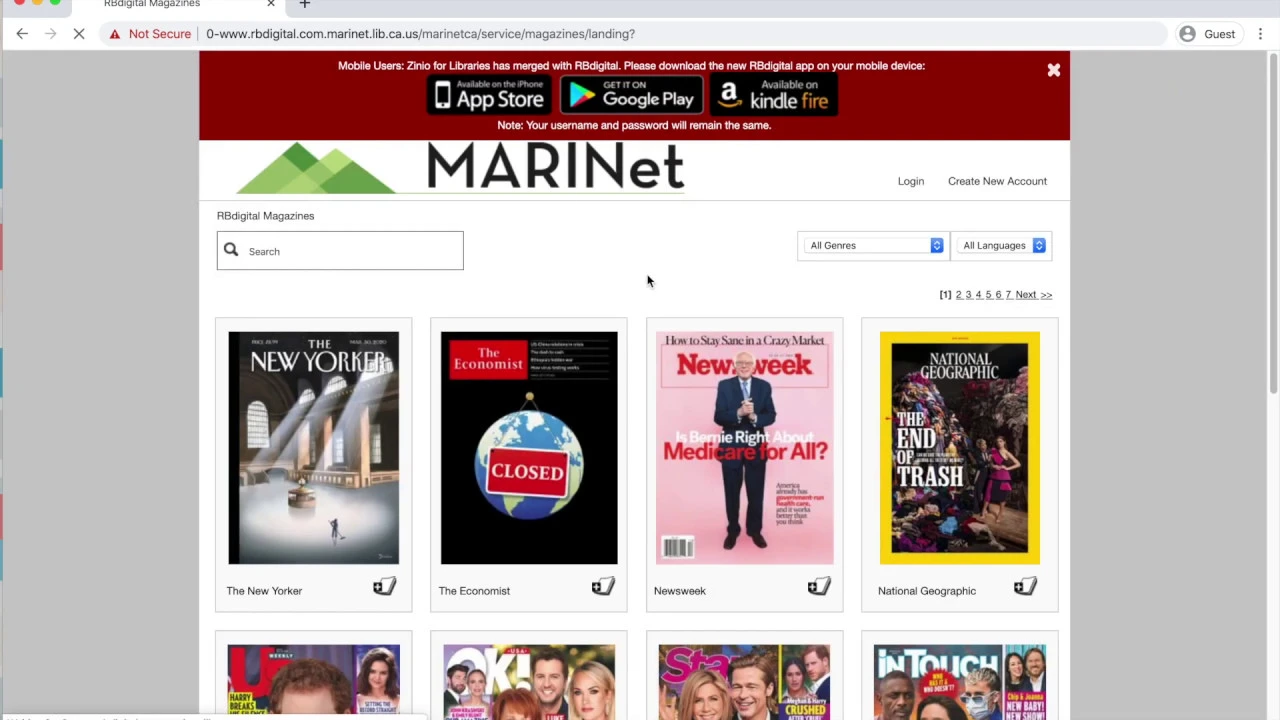Open a new browser tab
1280x720 pixels.
click(305, 4)
